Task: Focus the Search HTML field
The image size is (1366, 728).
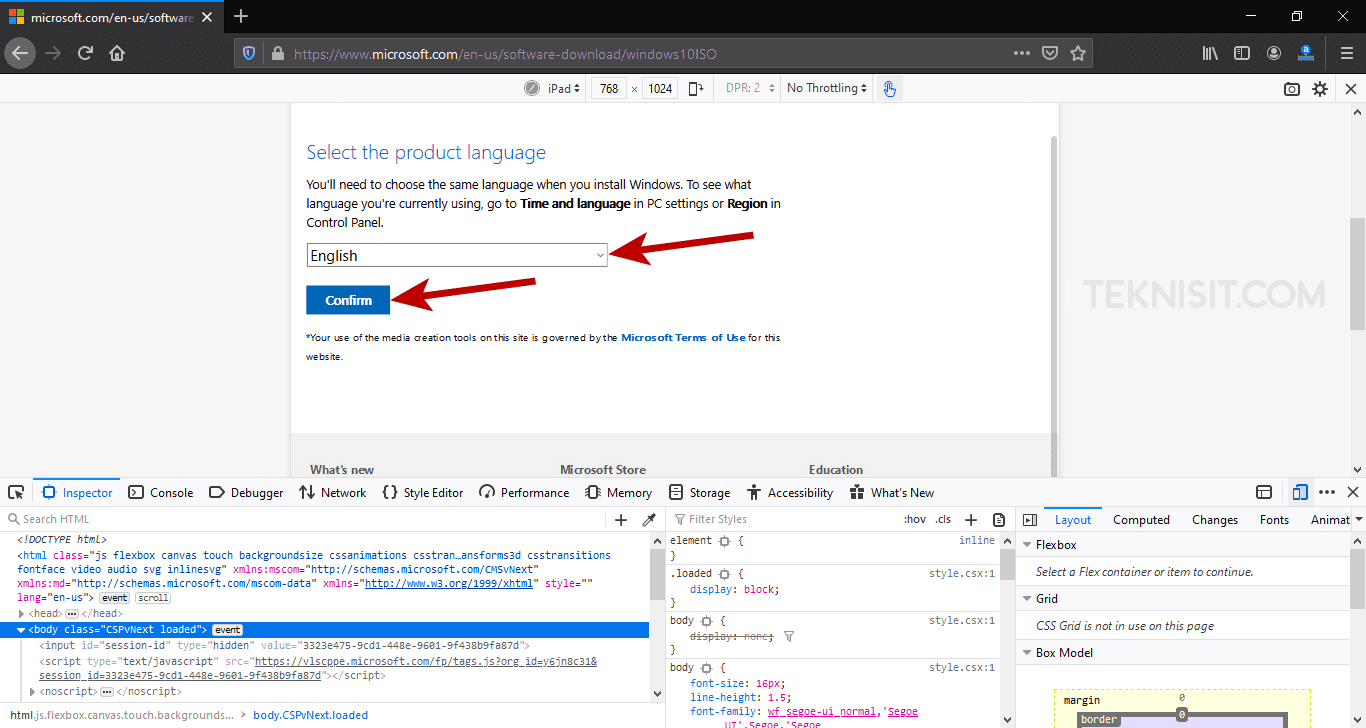Action: tap(305, 519)
